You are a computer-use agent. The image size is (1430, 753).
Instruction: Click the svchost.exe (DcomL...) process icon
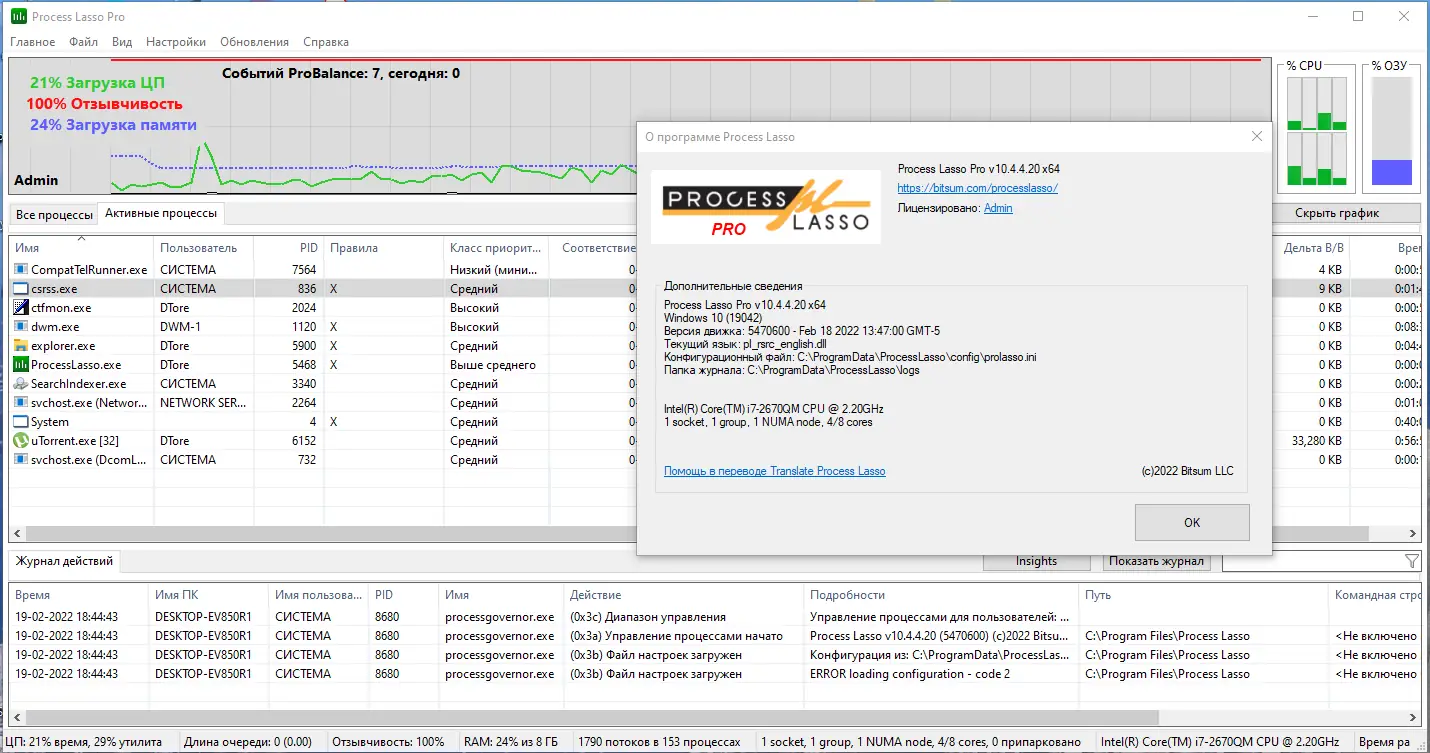21,460
